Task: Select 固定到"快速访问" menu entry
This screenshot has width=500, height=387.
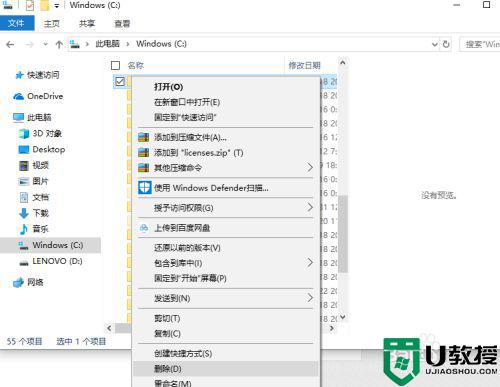Action: click(225, 117)
